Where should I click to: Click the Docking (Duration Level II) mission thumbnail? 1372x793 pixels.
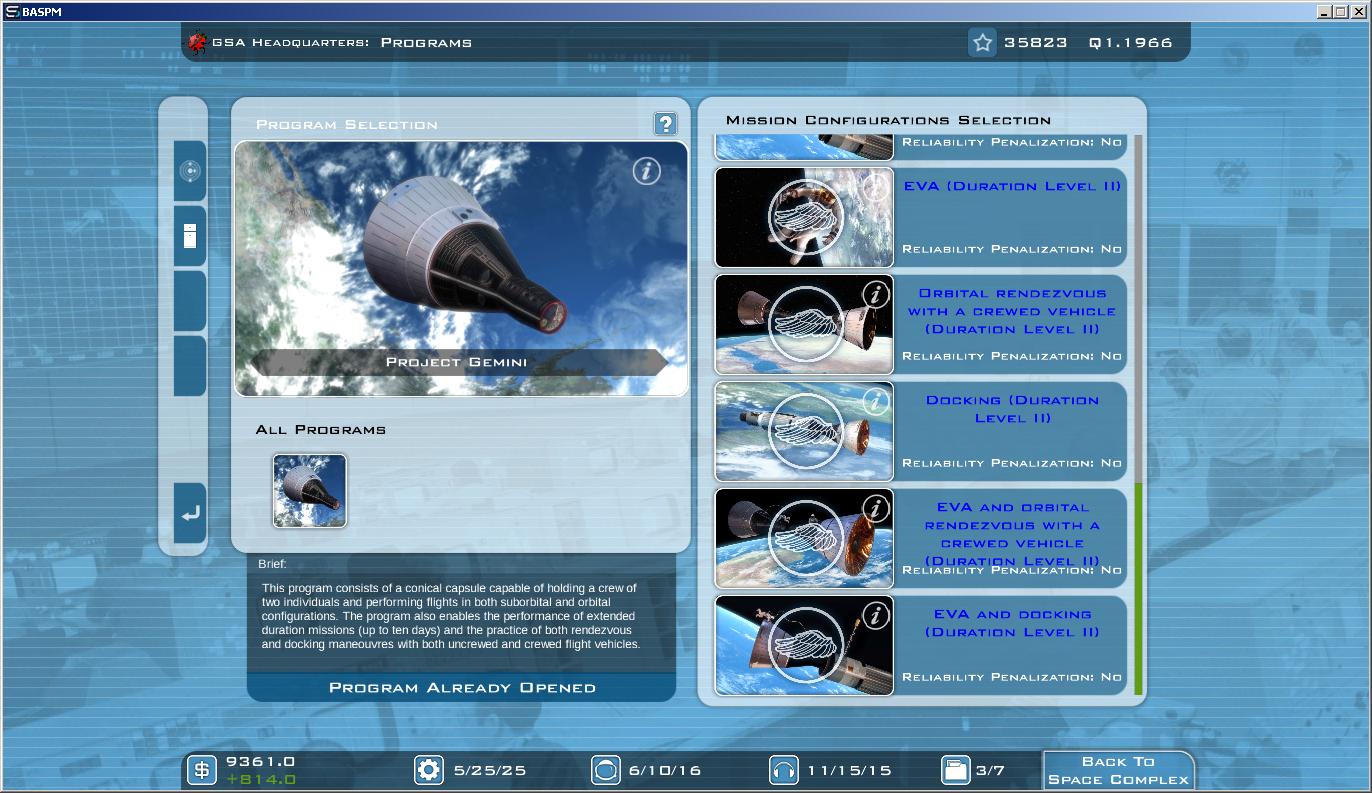804,431
